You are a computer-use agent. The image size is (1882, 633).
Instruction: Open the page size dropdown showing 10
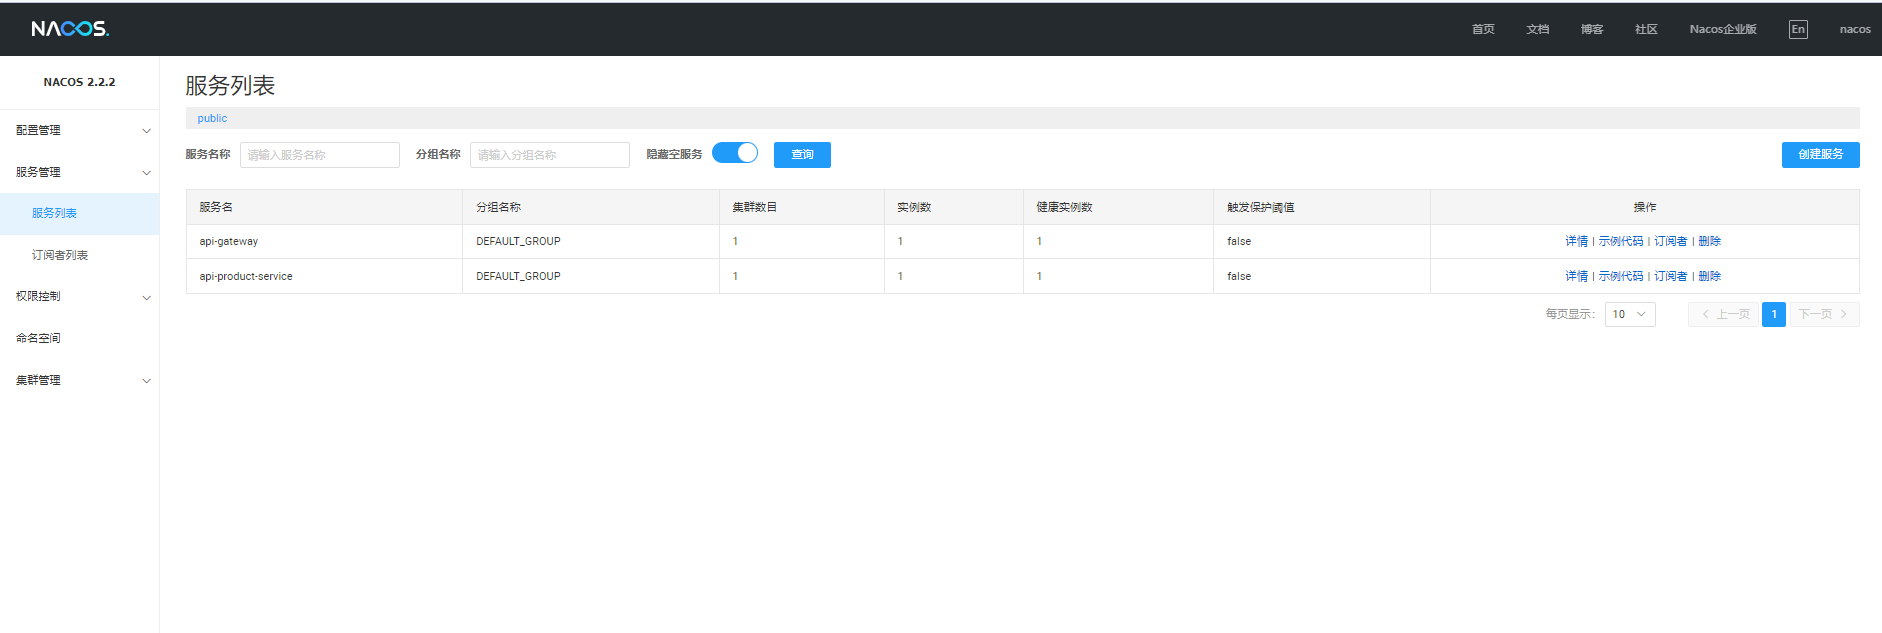tap(1629, 314)
